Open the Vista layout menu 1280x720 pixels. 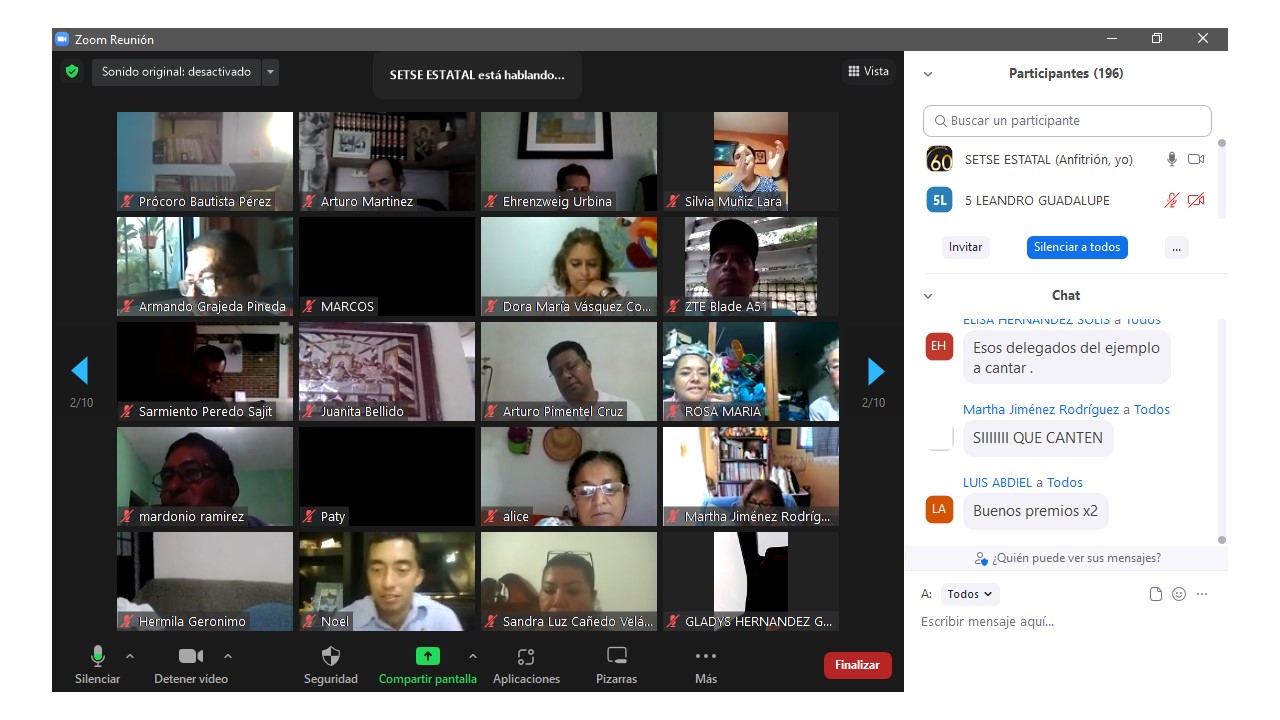(868, 71)
